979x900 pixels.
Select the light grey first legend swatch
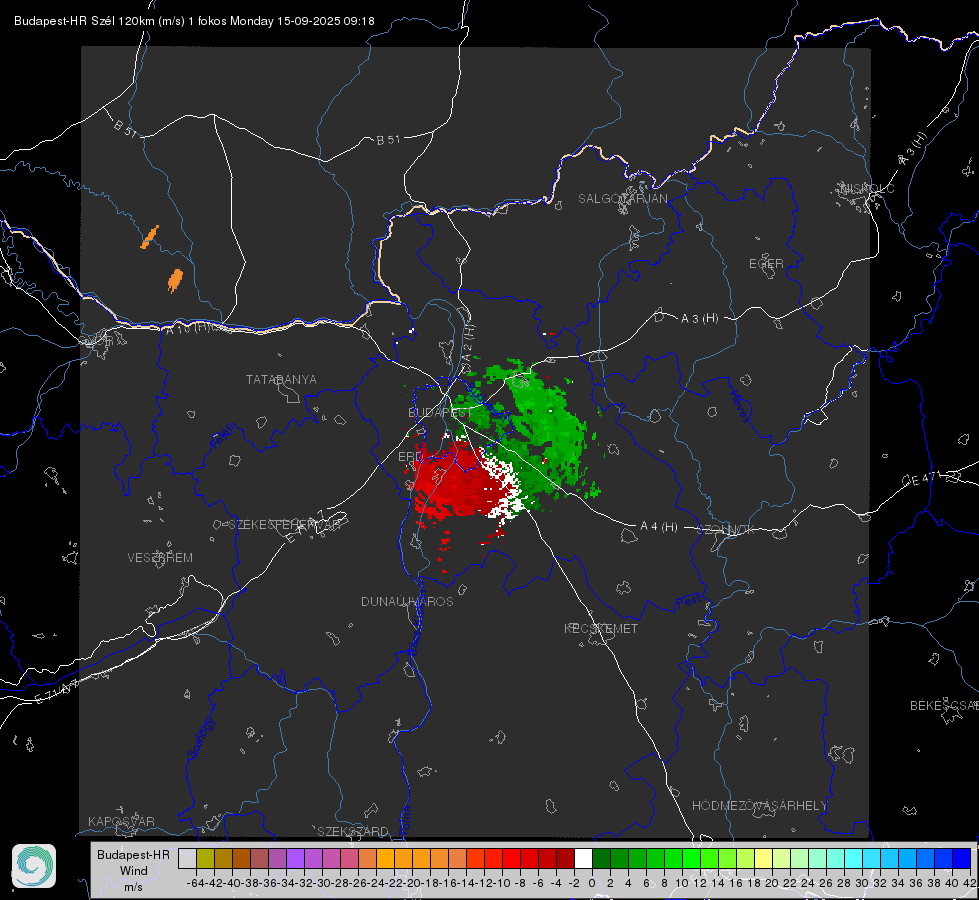click(x=187, y=858)
